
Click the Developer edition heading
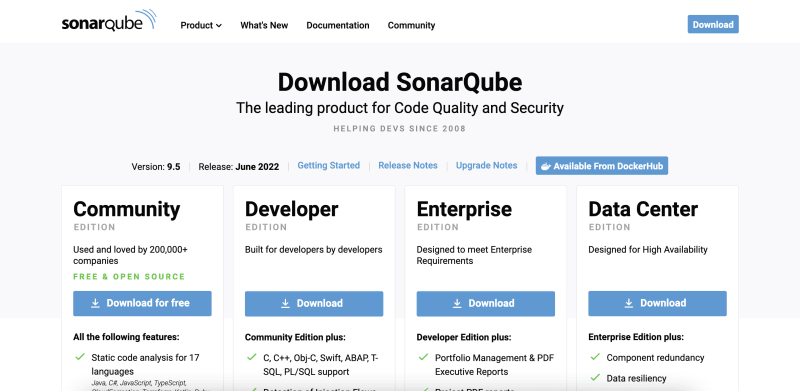(291, 209)
